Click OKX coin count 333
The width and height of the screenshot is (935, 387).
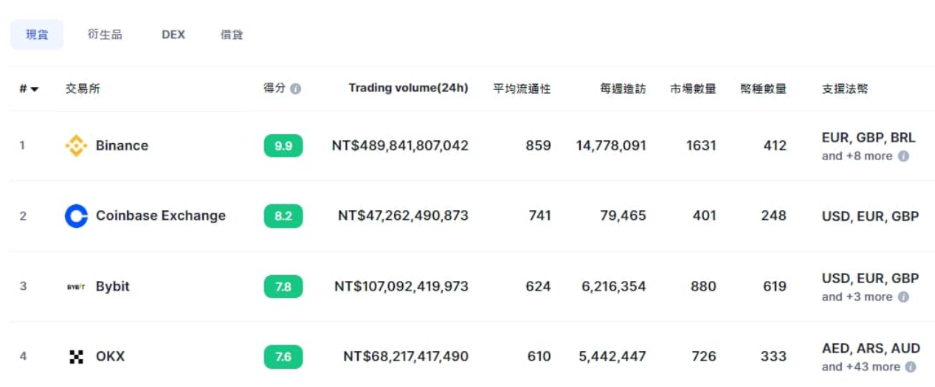click(x=773, y=357)
